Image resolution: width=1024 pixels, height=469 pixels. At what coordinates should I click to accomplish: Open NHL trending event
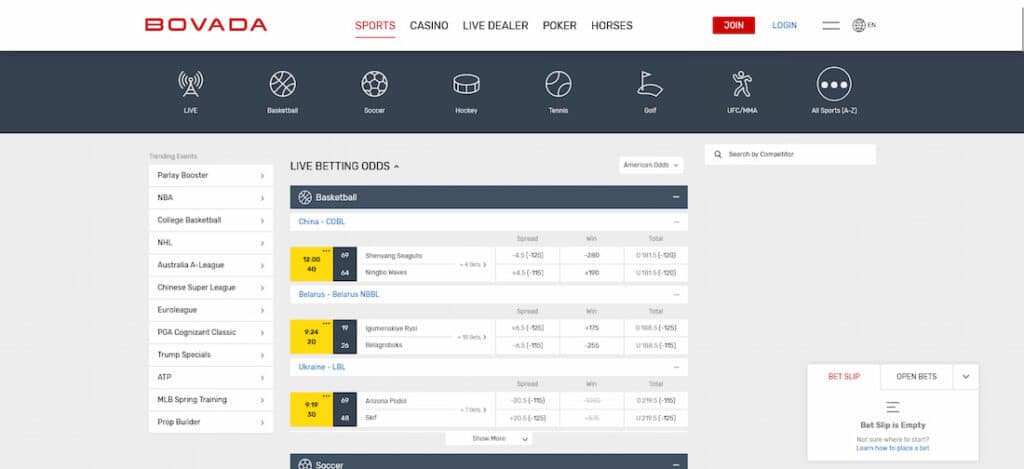pyautogui.click(x=211, y=243)
